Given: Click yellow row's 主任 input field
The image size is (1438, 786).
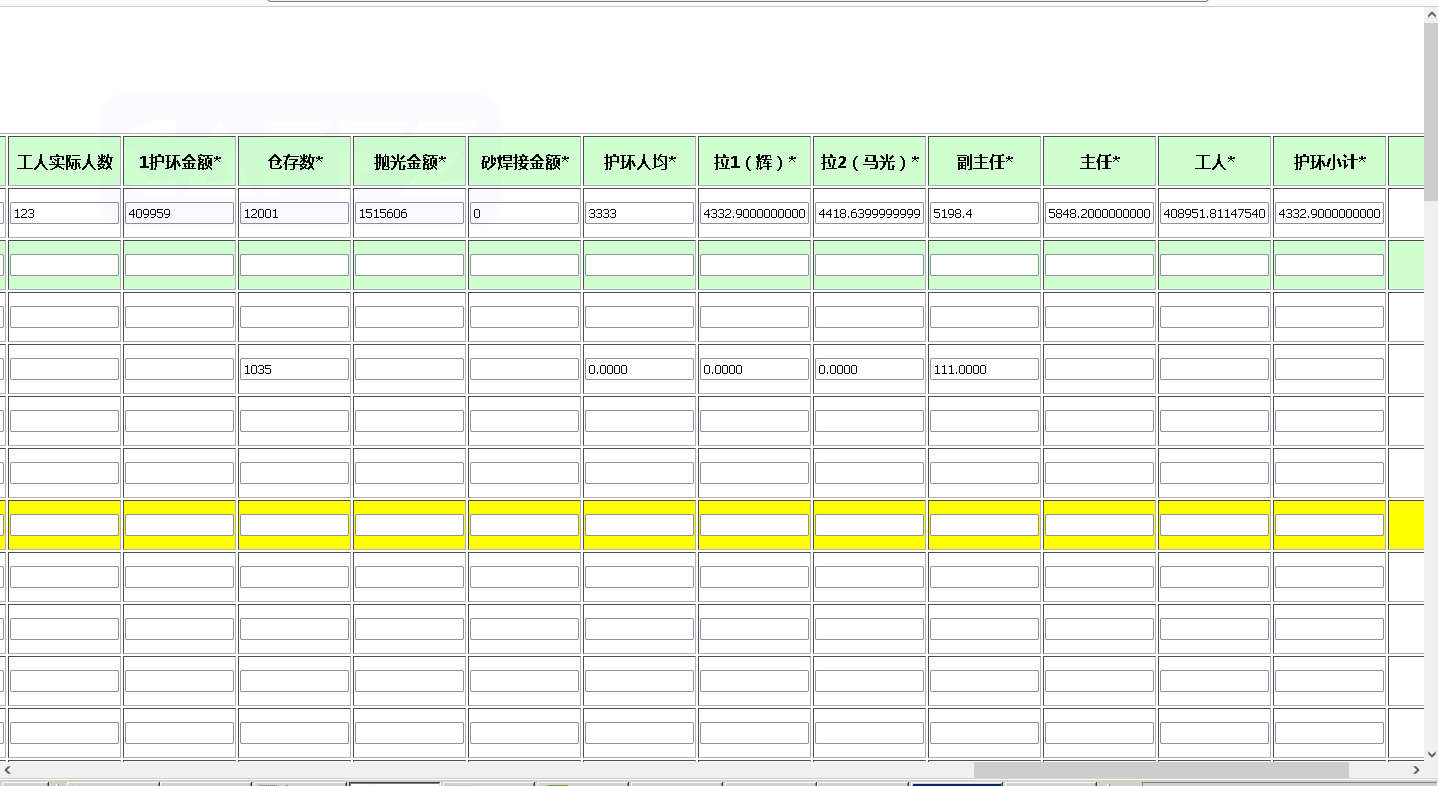Looking at the screenshot, I should click(x=1099, y=525).
